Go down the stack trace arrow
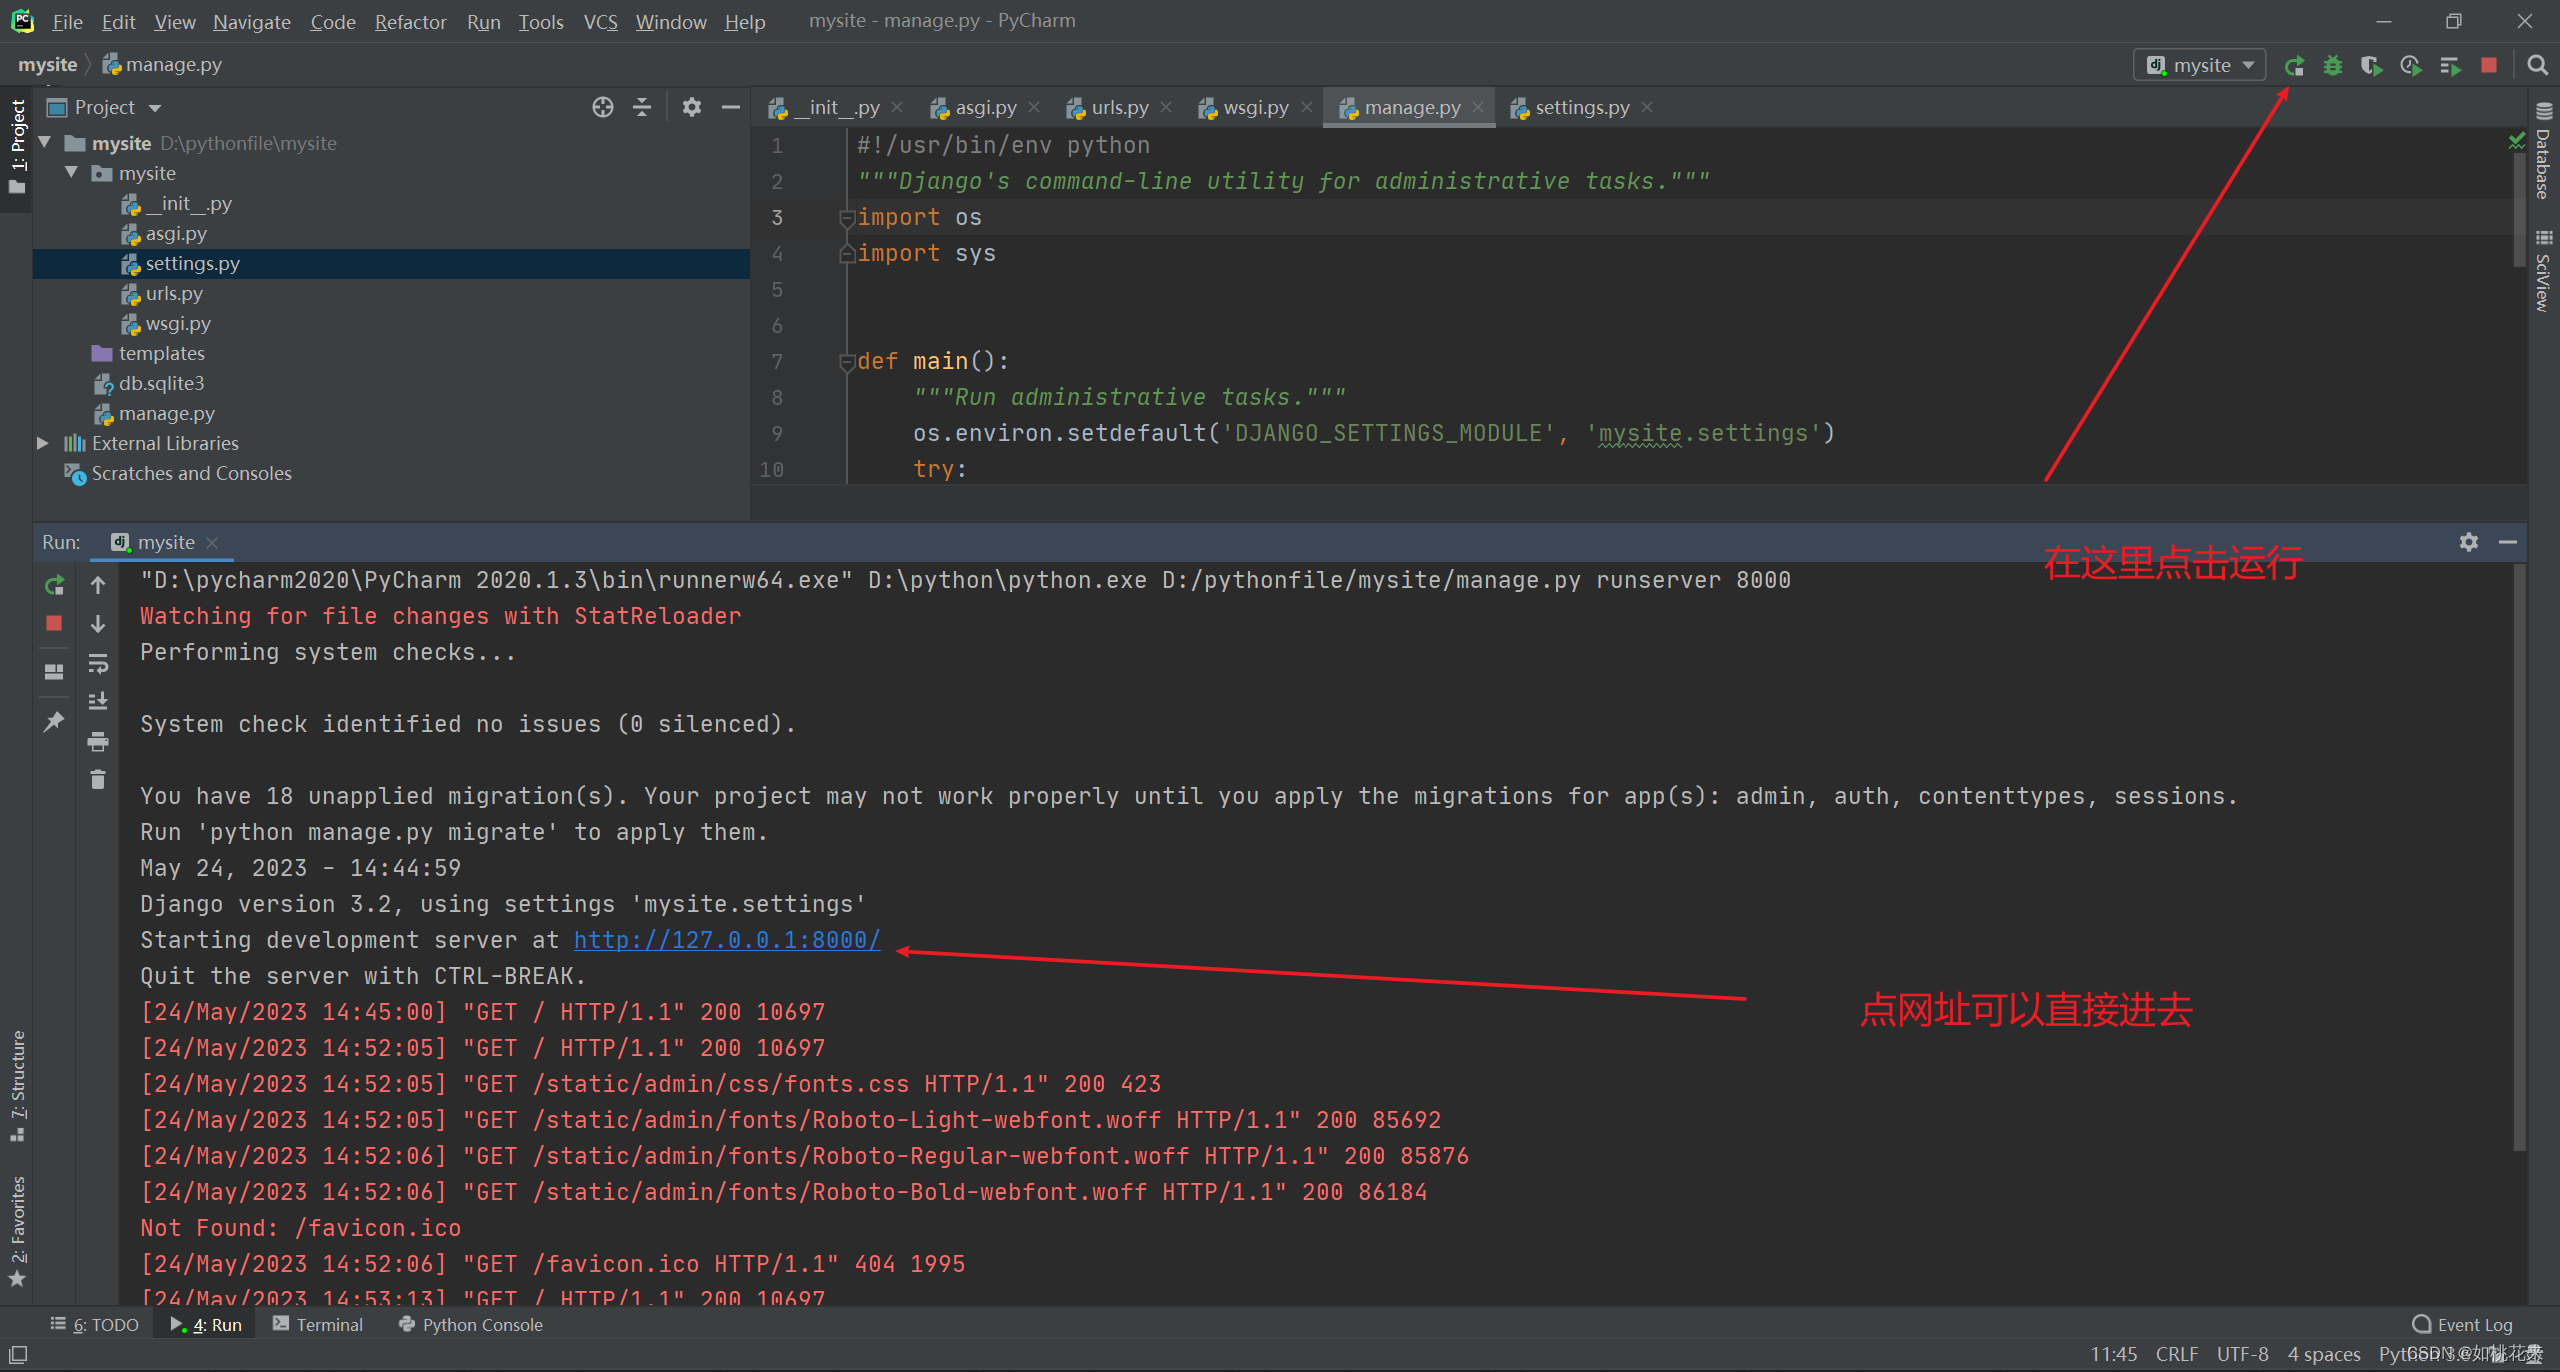The image size is (2560, 1372). pyautogui.click(x=98, y=624)
